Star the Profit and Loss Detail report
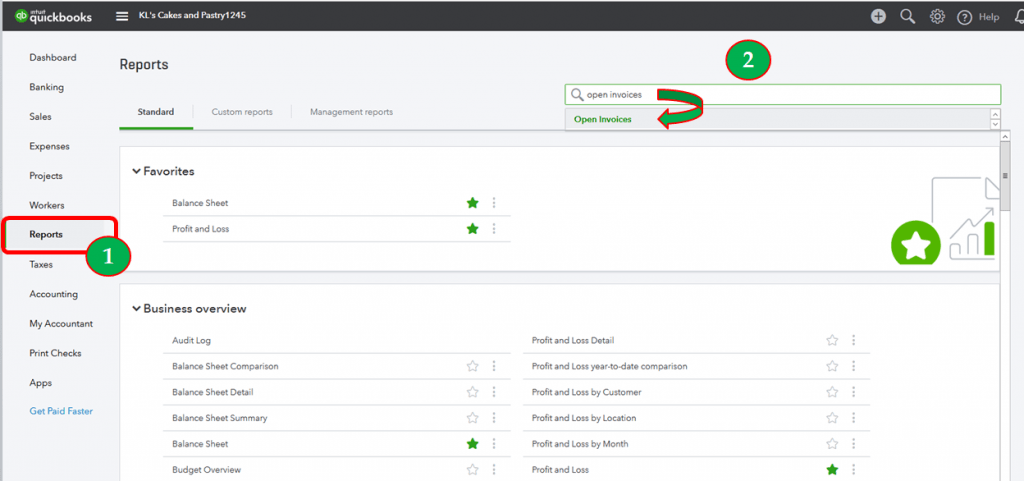The width and height of the screenshot is (1024, 481). 832,340
